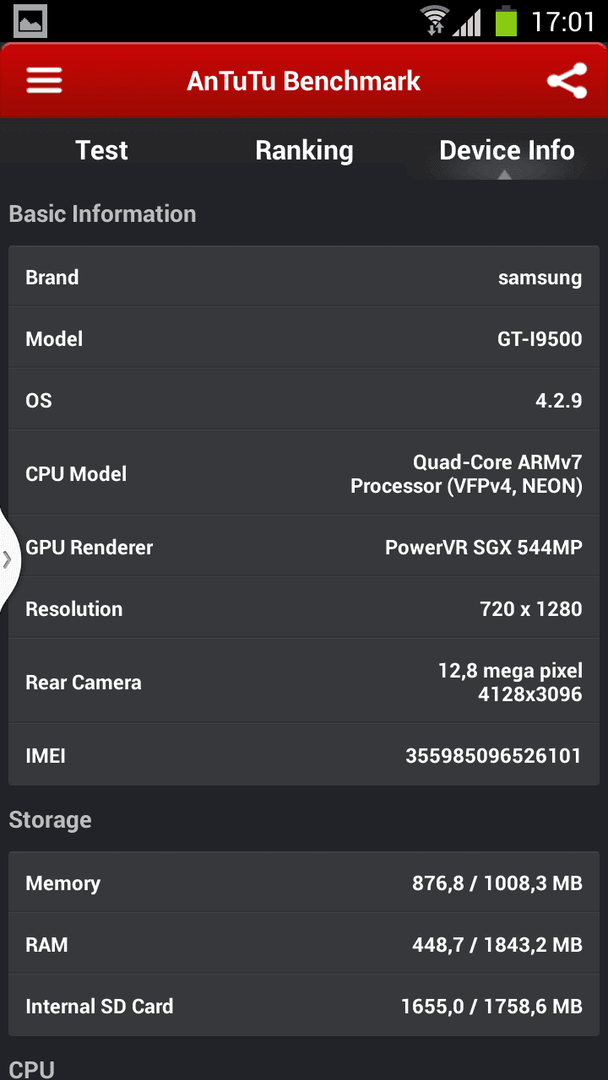Tap the CPU Model row

304,472
